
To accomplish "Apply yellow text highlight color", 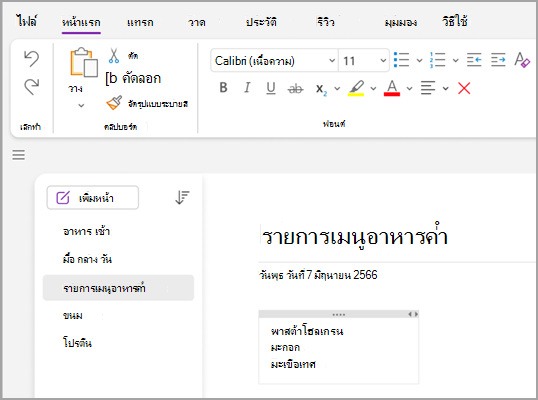I will tap(356, 88).
